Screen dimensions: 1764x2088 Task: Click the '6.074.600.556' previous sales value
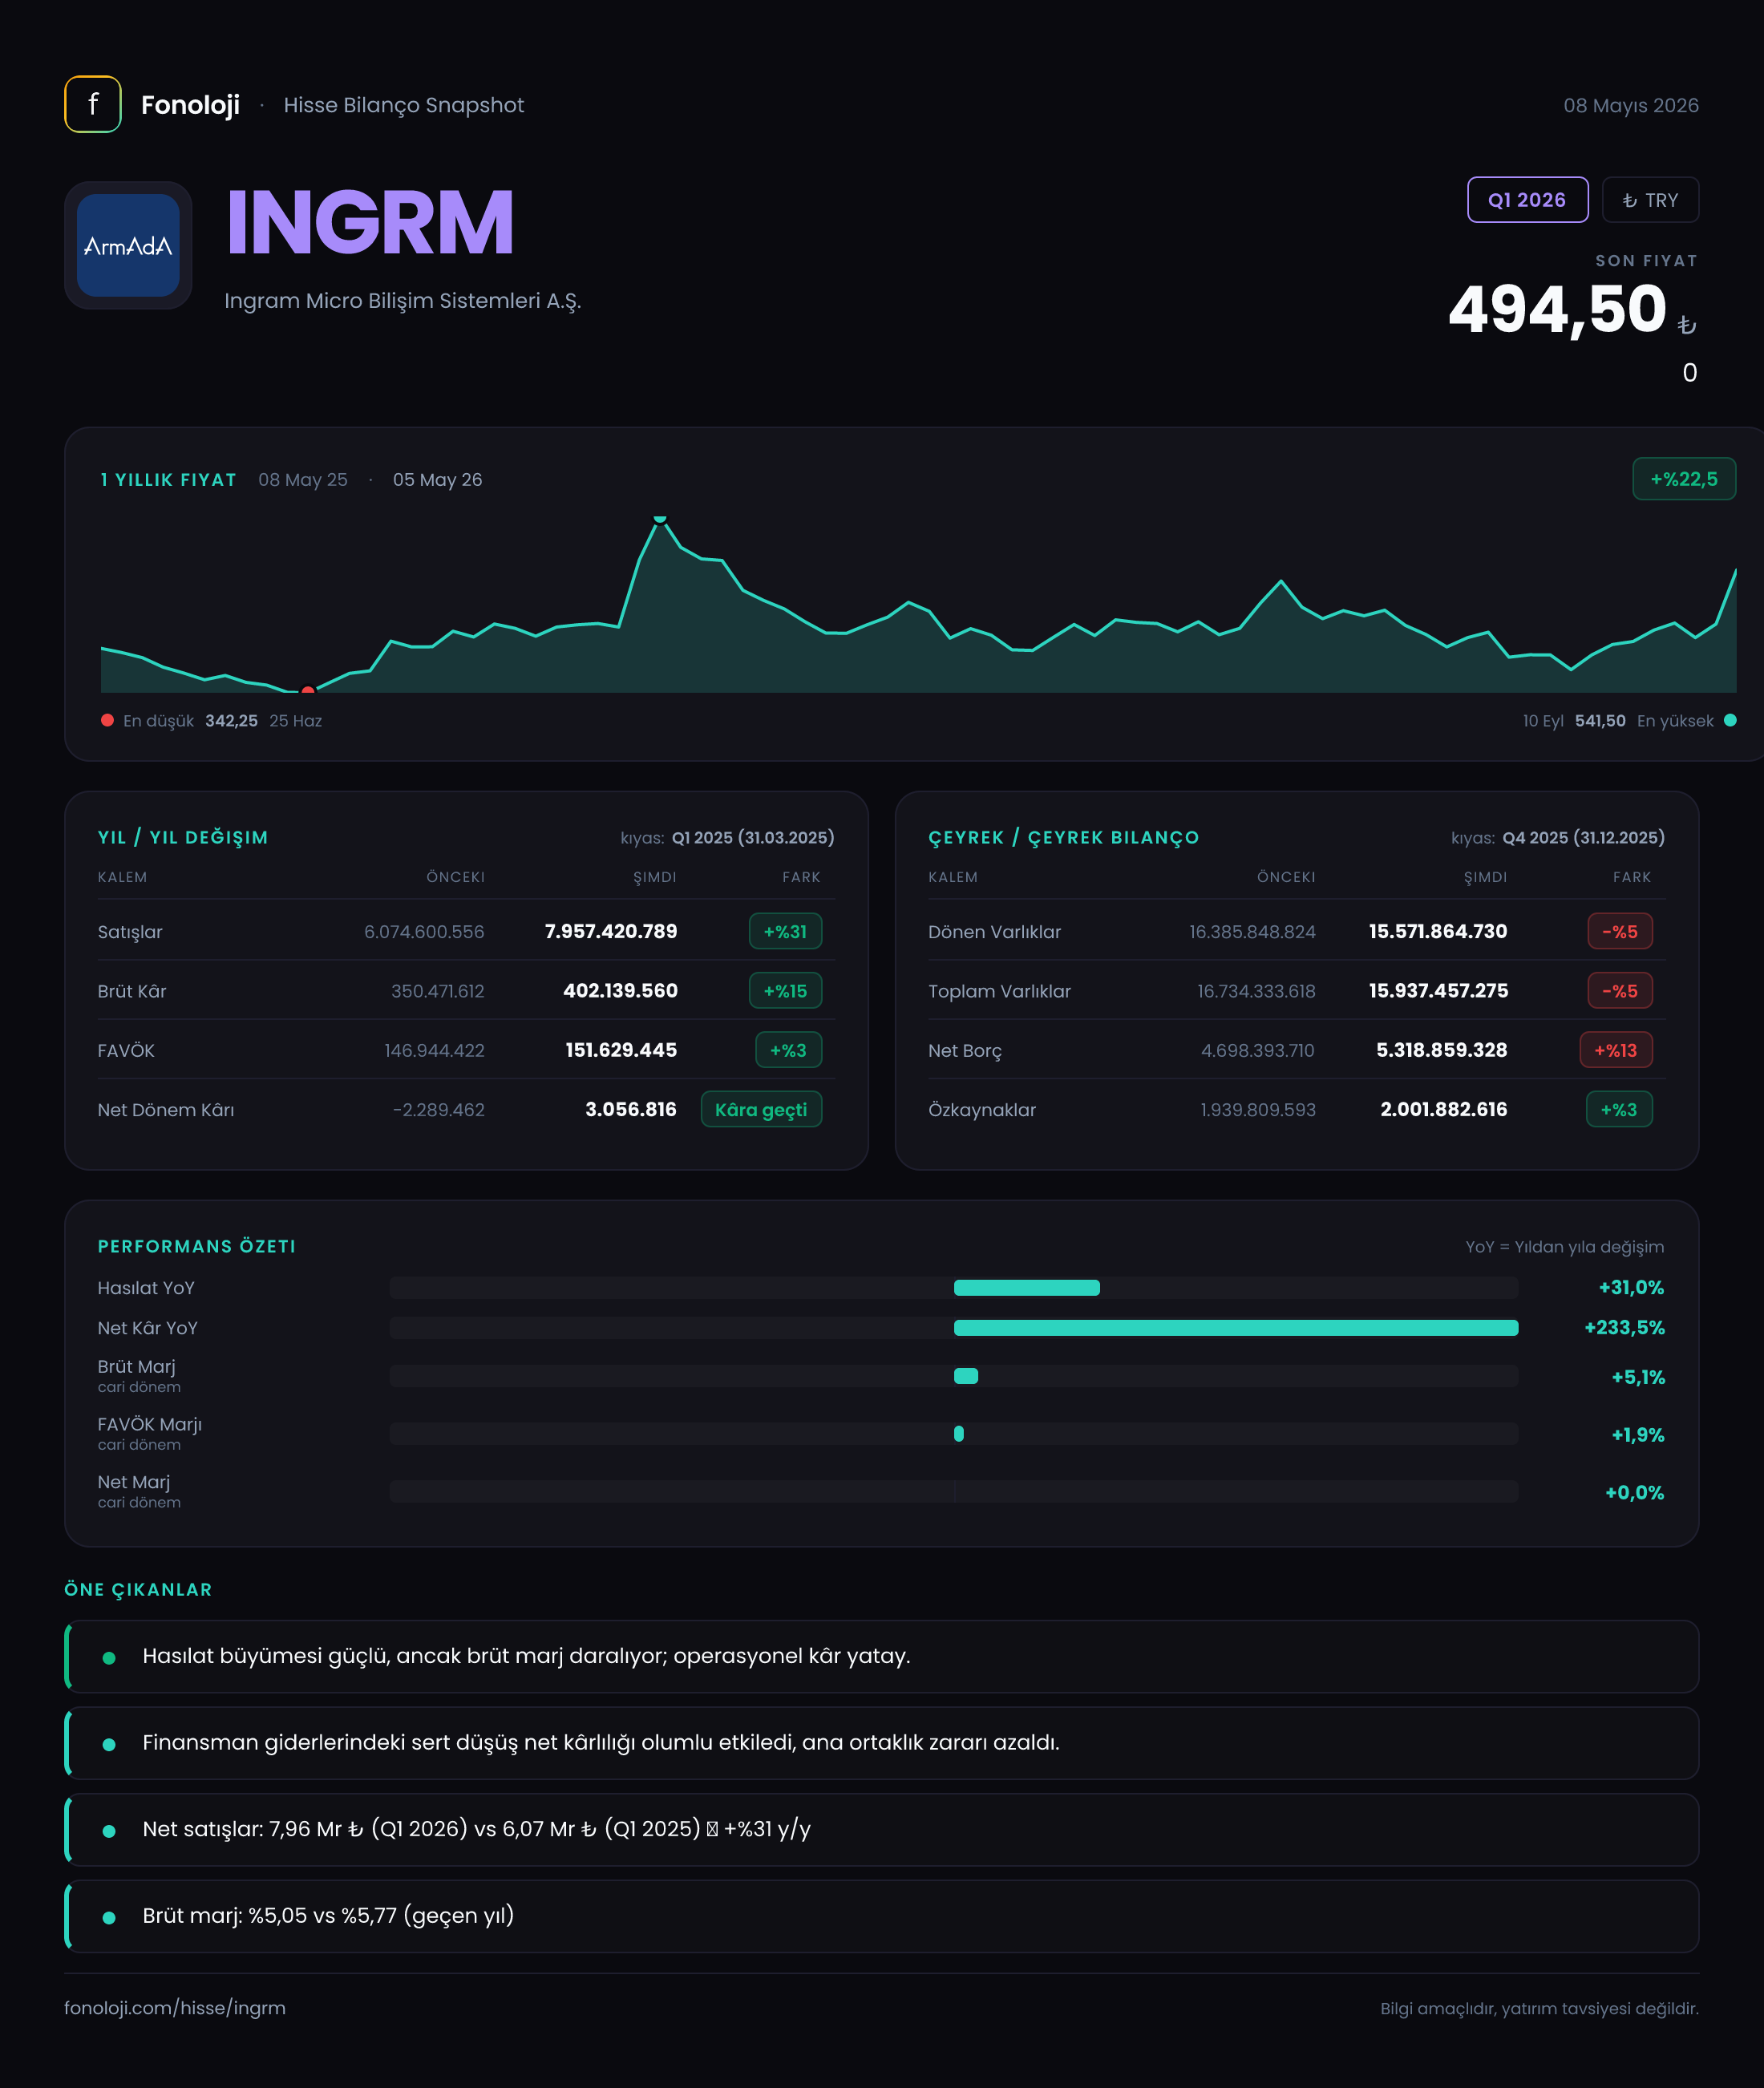tap(424, 932)
